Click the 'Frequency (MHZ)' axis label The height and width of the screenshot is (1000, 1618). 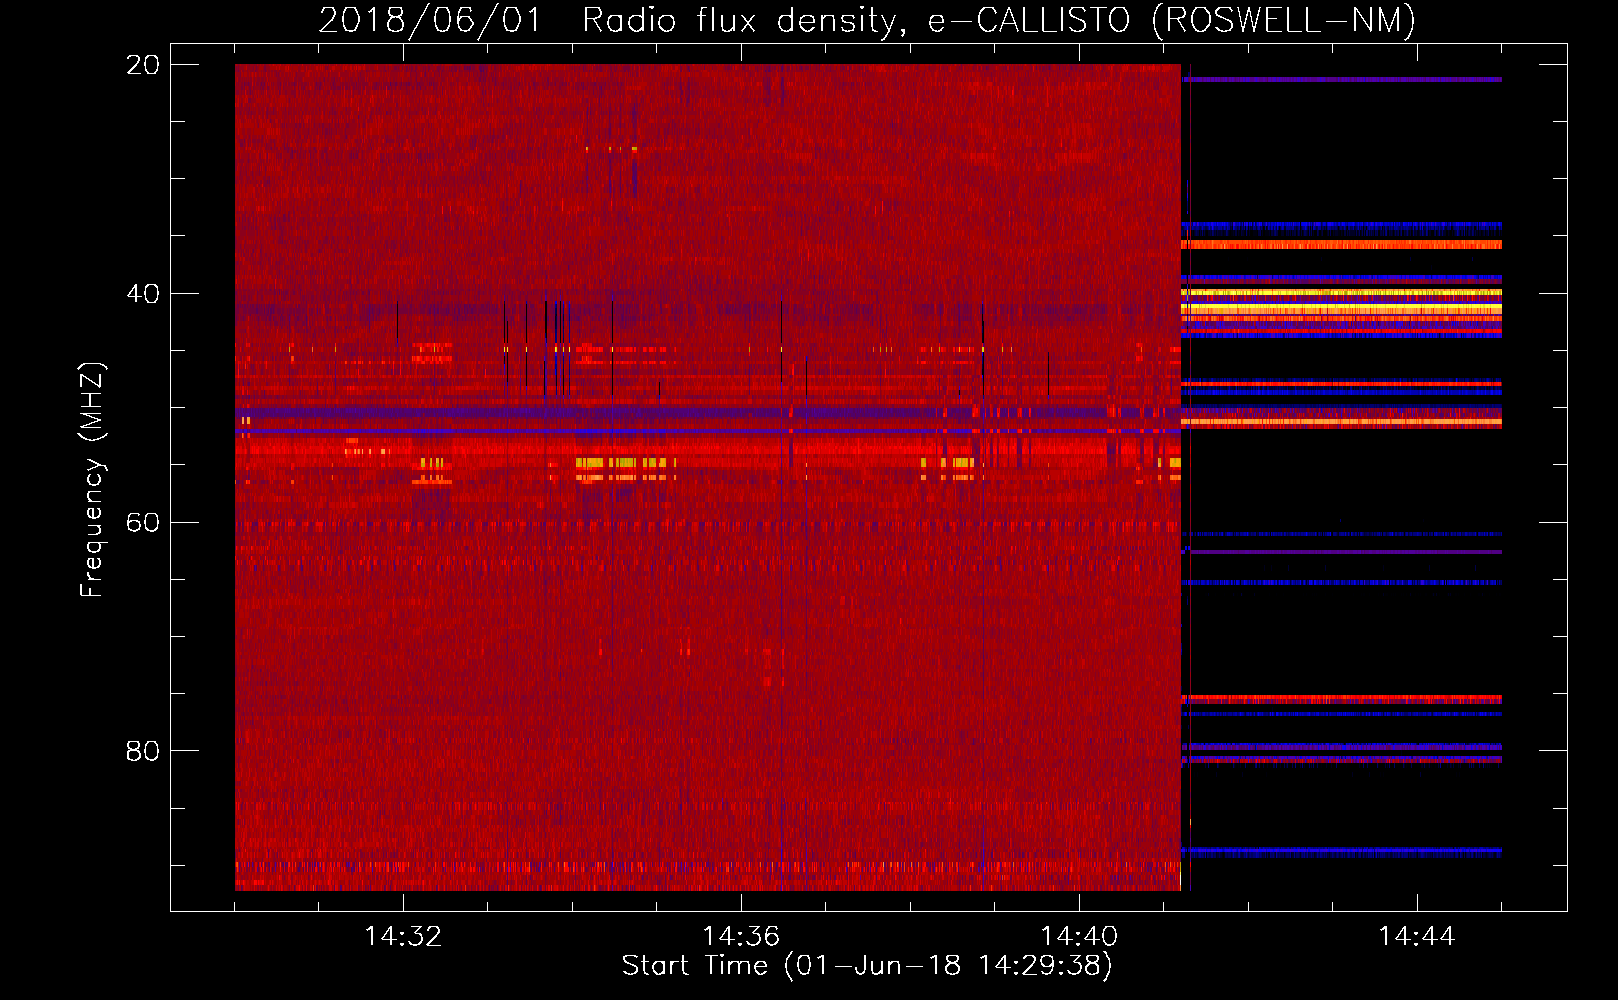tap(91, 480)
